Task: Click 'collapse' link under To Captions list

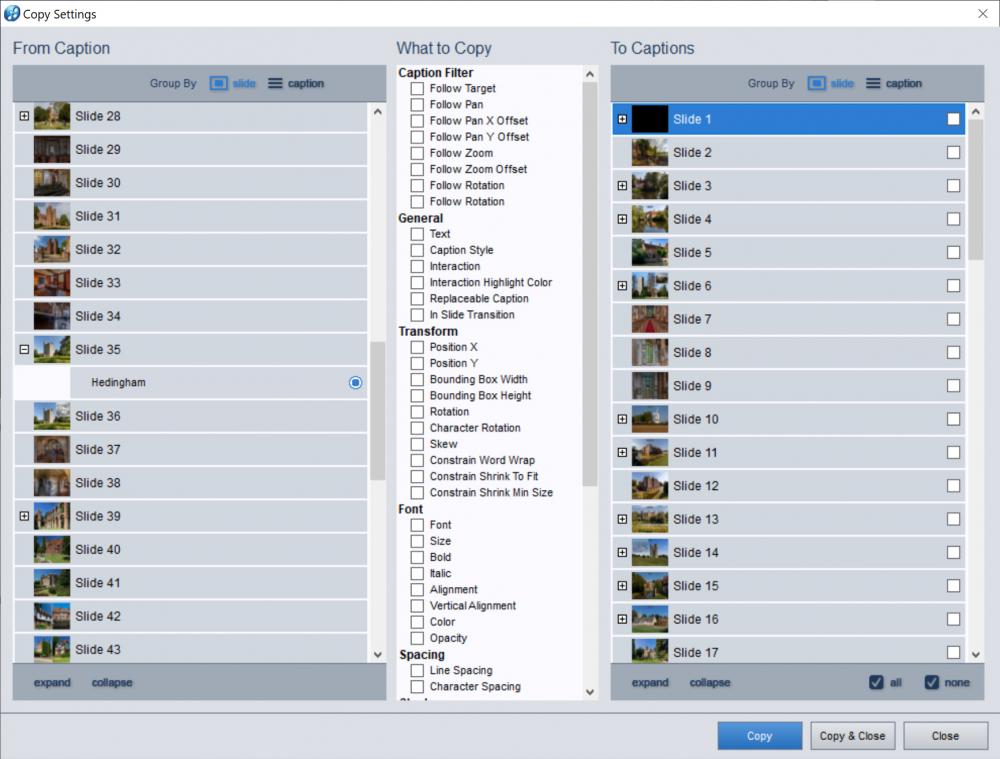Action: point(709,683)
